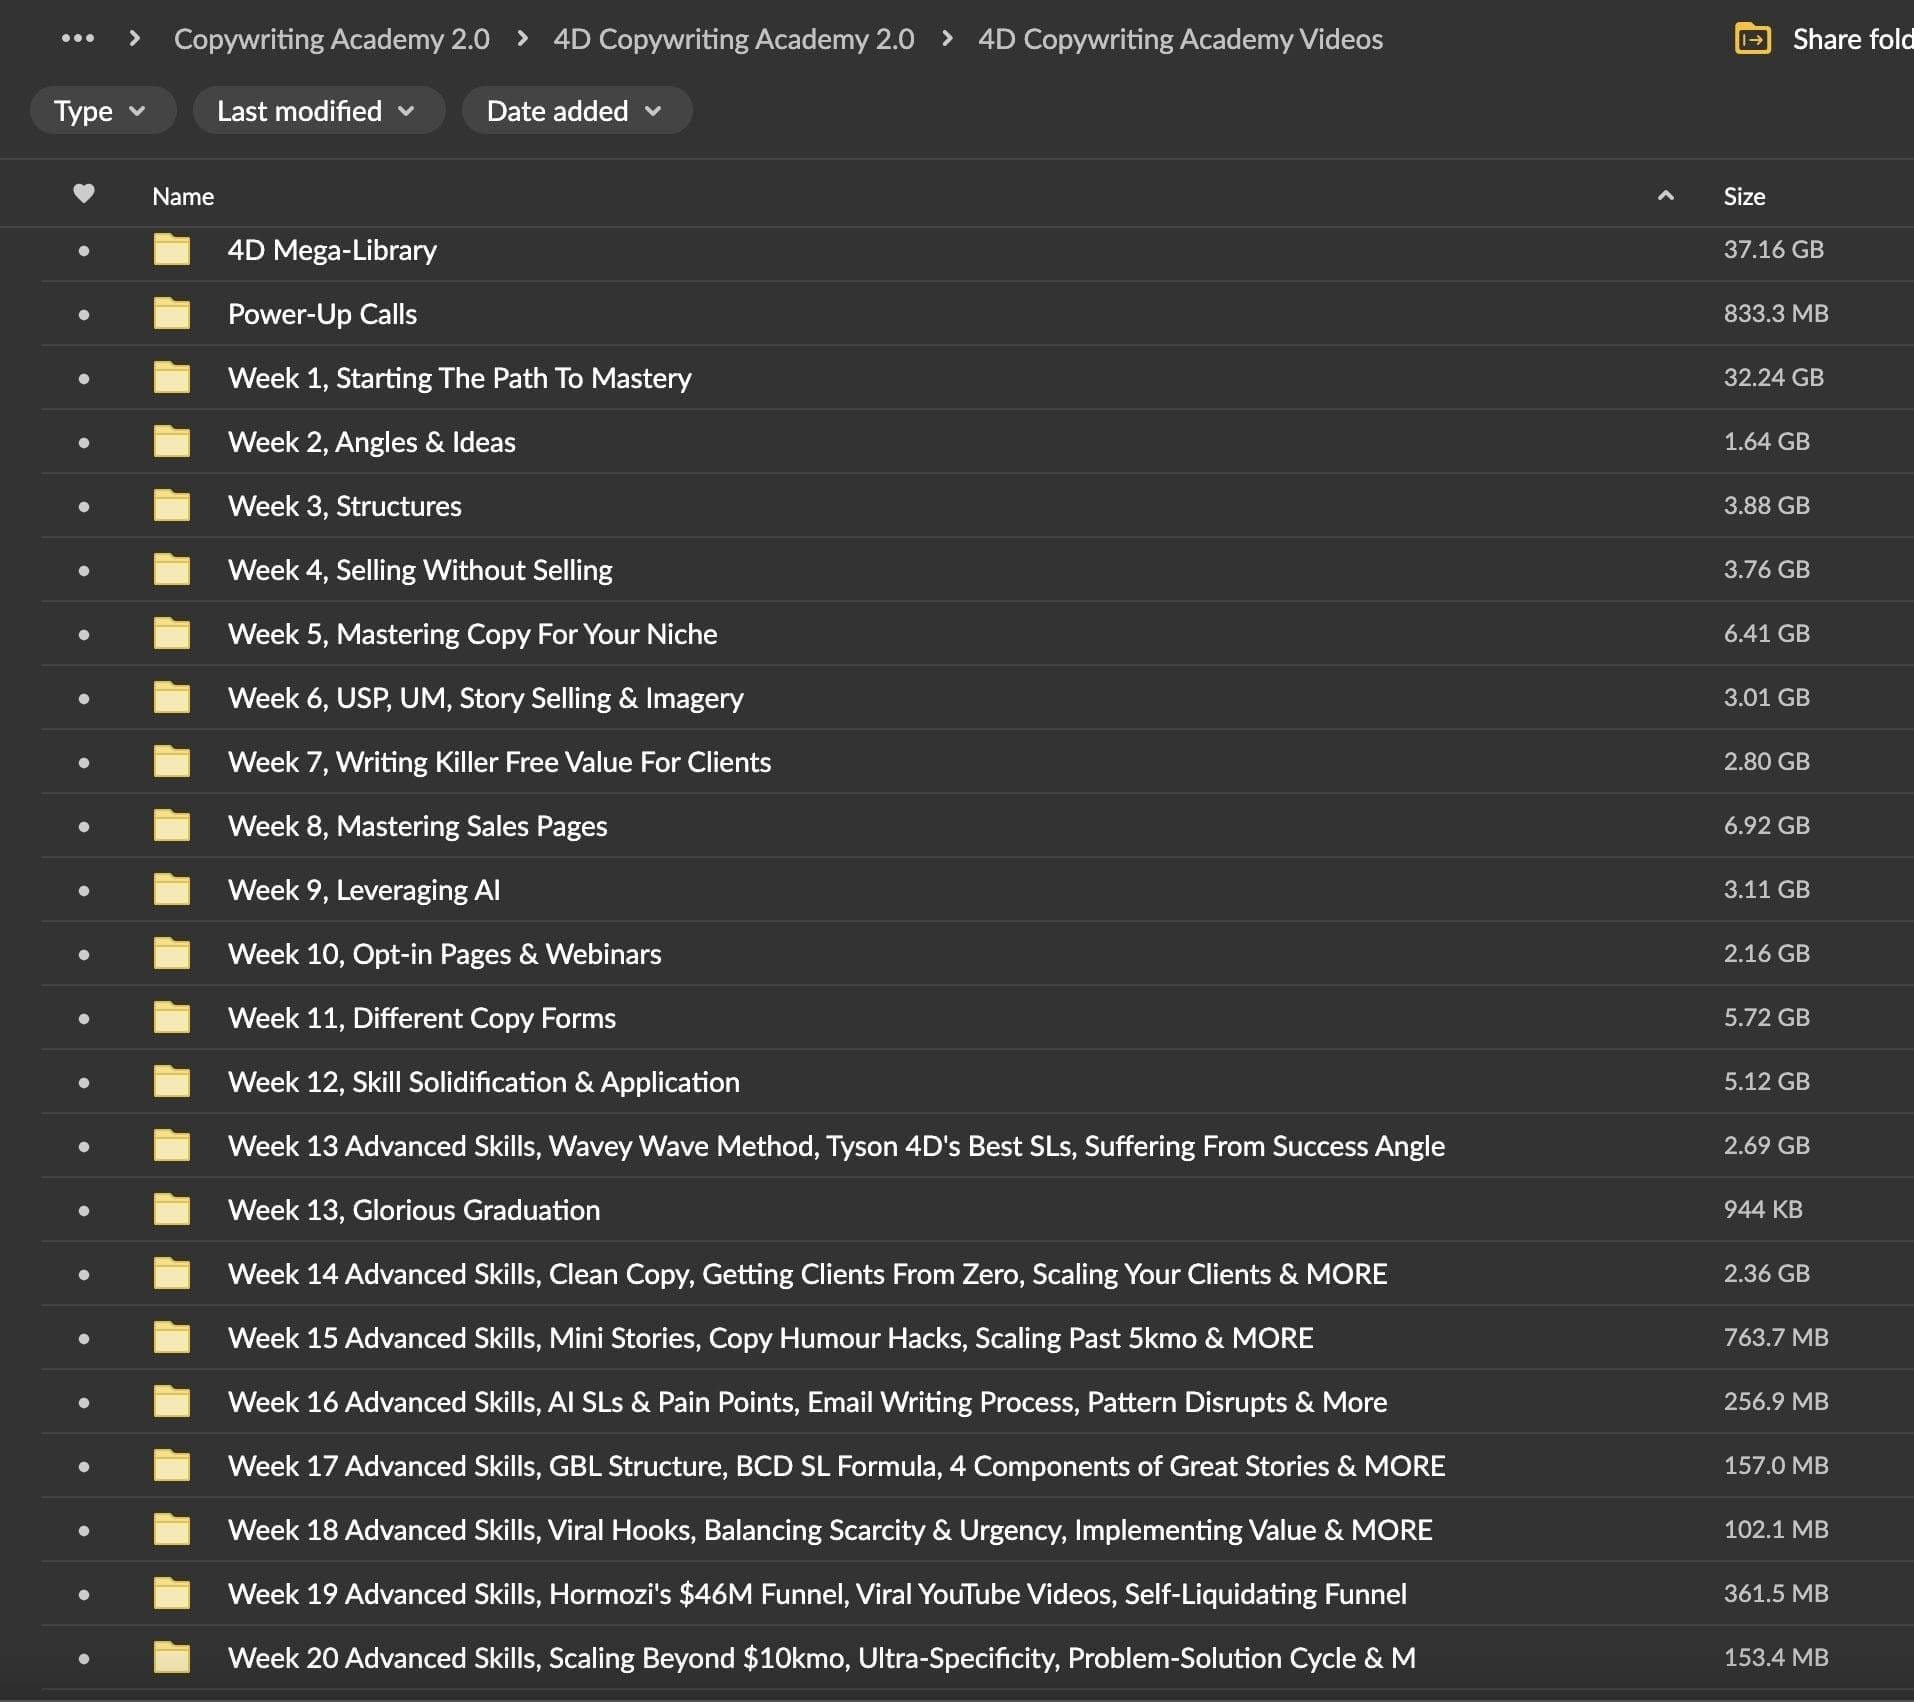Go to Copywriting Academy 2.0 breadcrumb

pyautogui.click(x=331, y=39)
